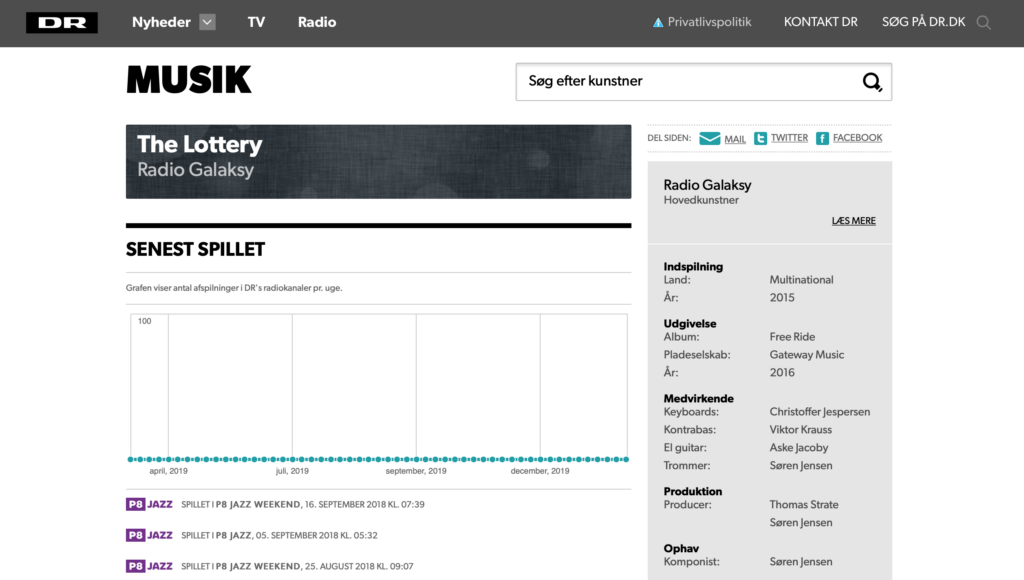Click the header magnifier search icon

tap(984, 23)
